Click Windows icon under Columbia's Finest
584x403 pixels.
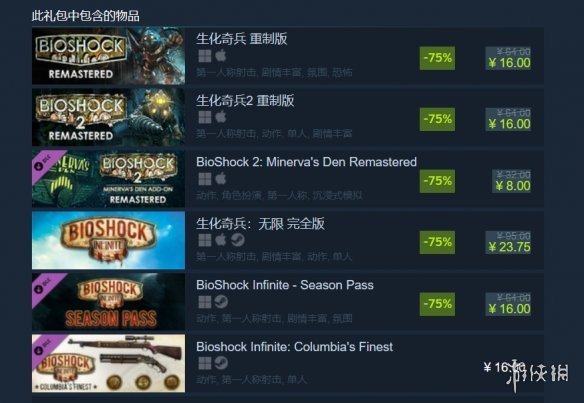[x=204, y=363]
